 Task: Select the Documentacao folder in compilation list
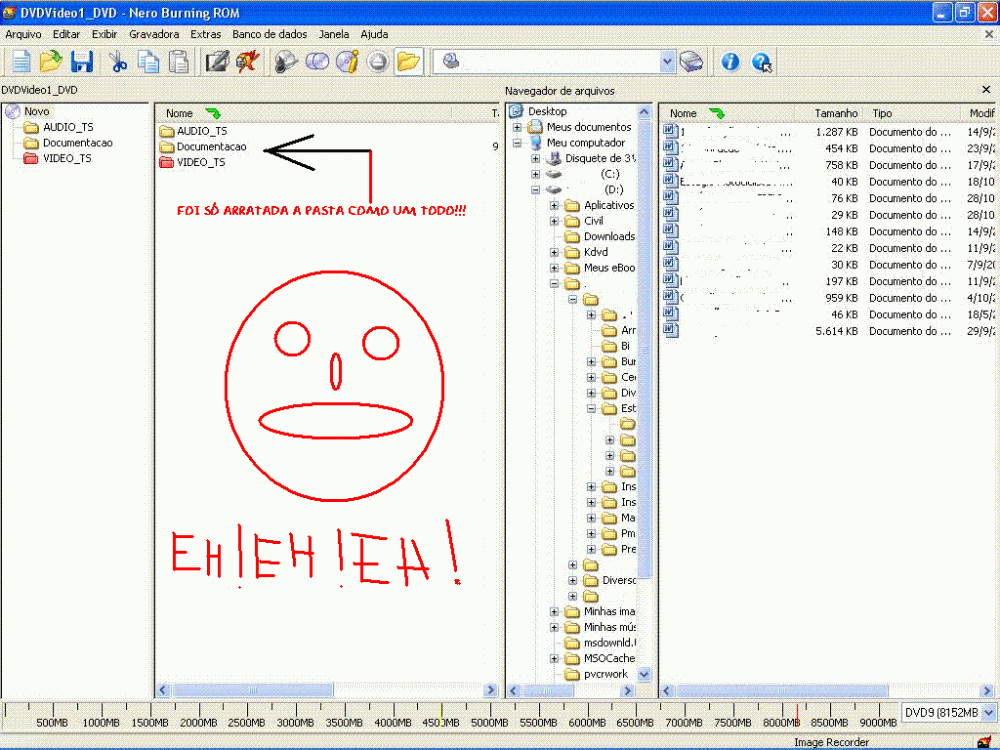tap(211, 147)
